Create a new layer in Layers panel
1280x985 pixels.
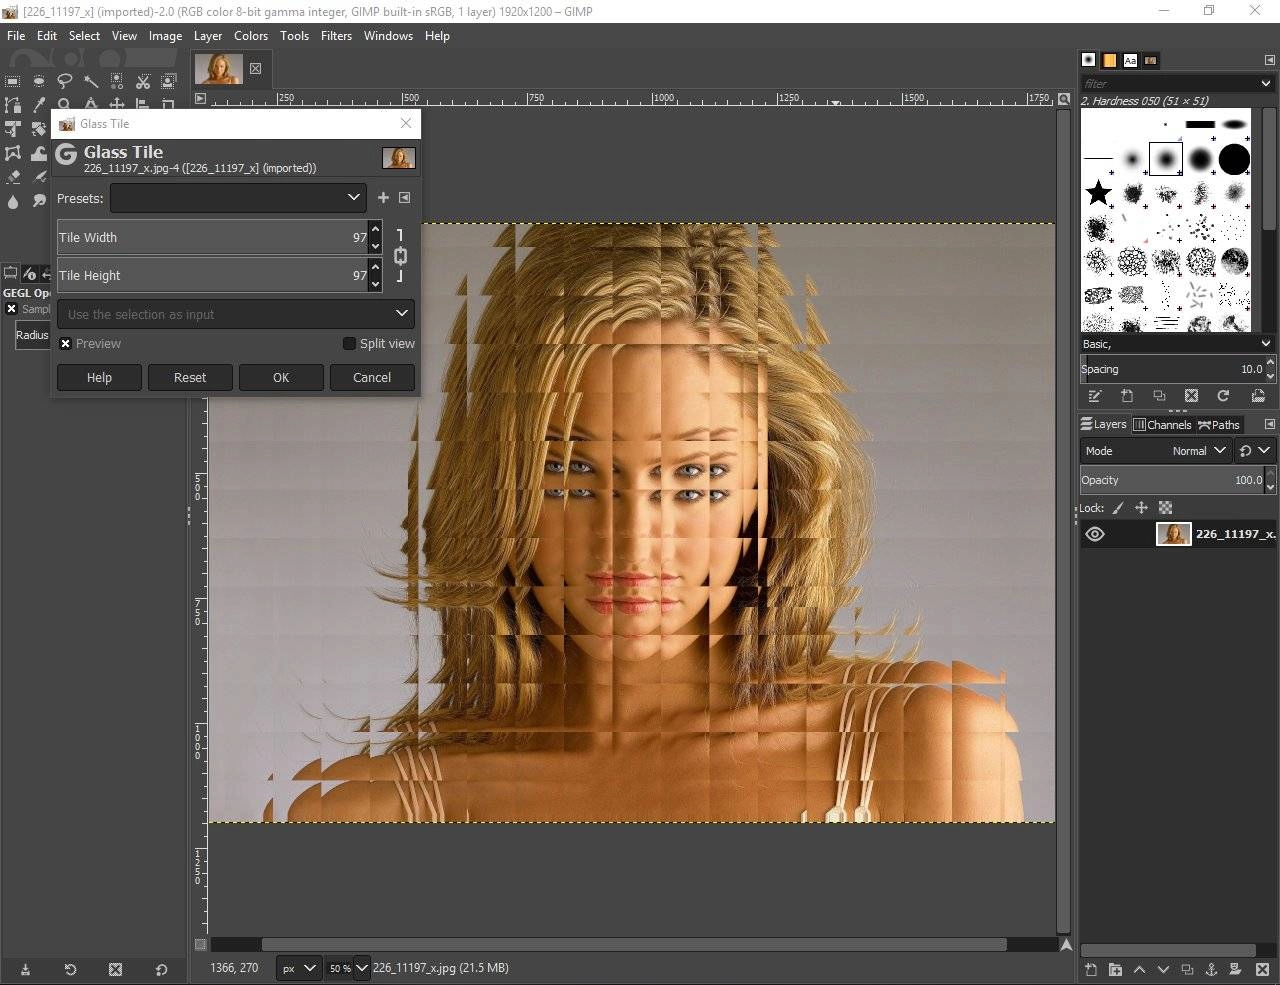1091,969
